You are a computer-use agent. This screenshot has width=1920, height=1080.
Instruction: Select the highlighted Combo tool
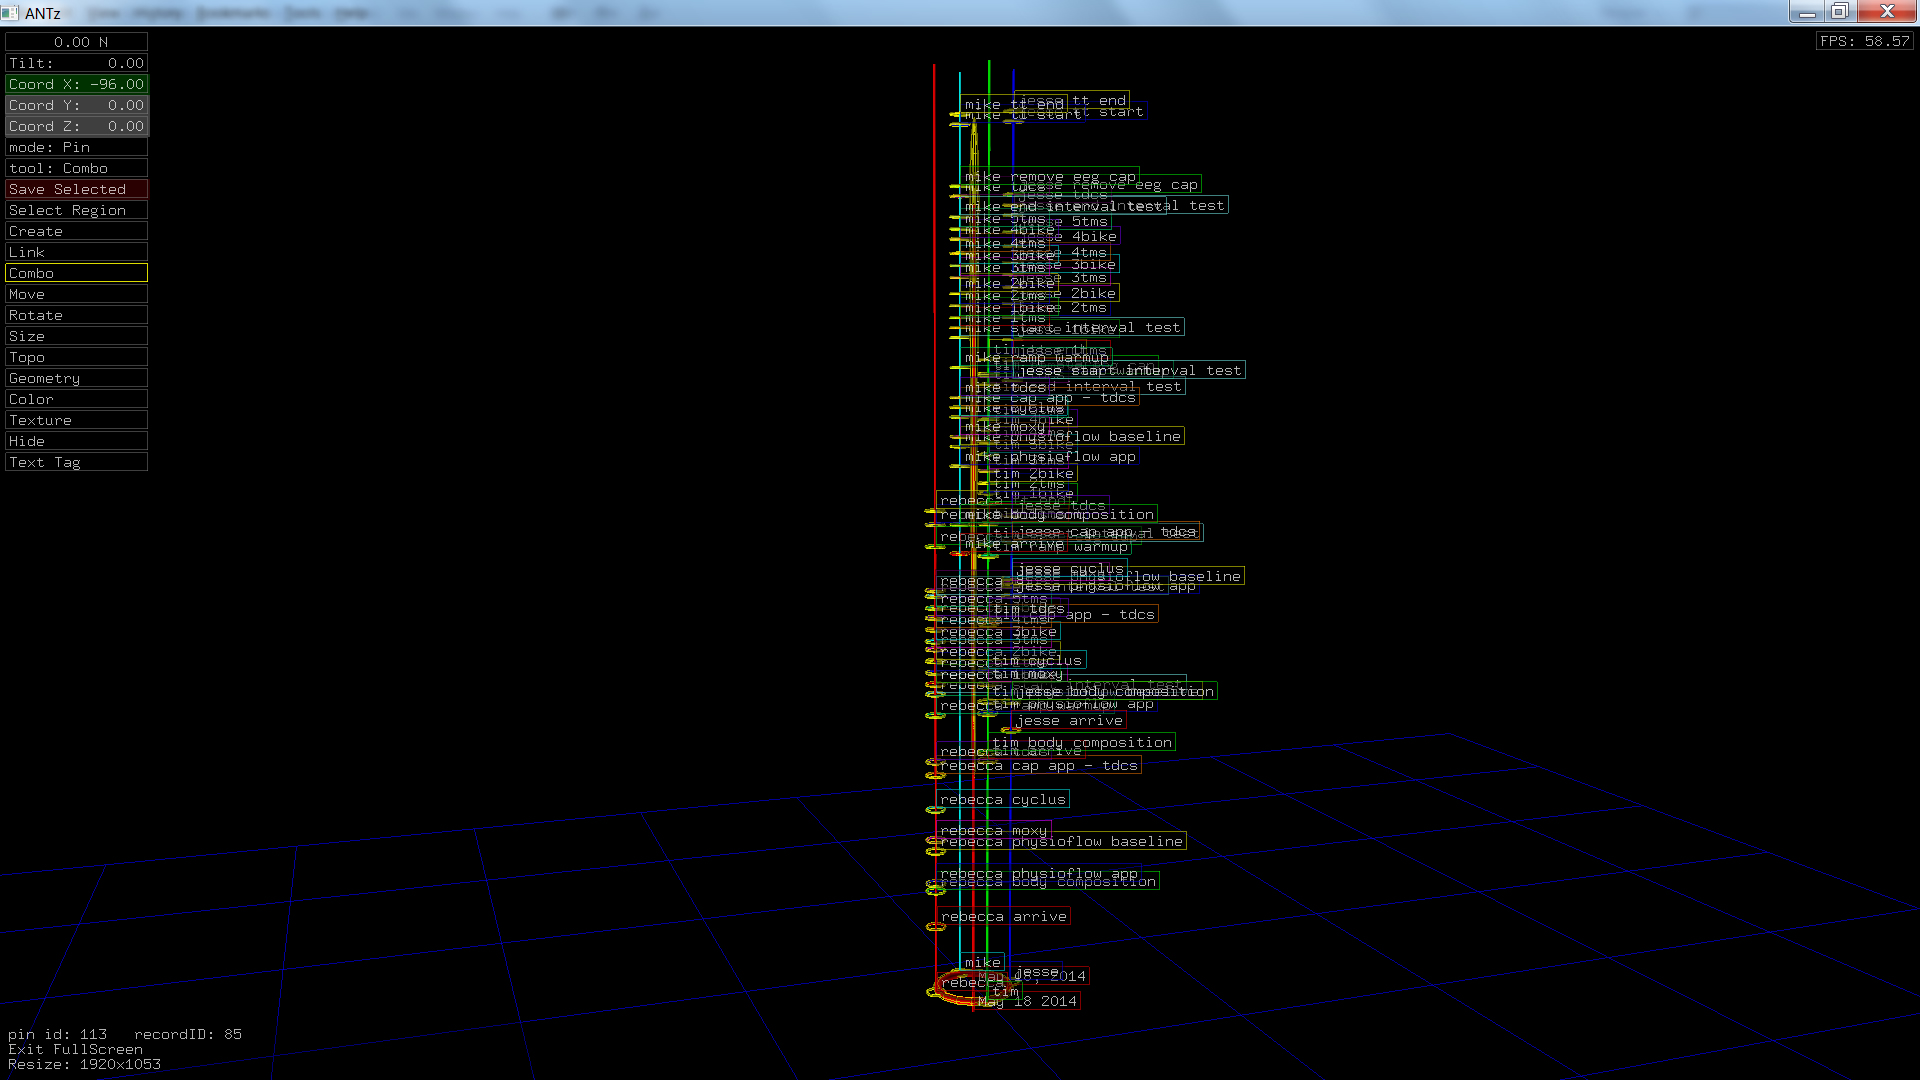click(76, 273)
